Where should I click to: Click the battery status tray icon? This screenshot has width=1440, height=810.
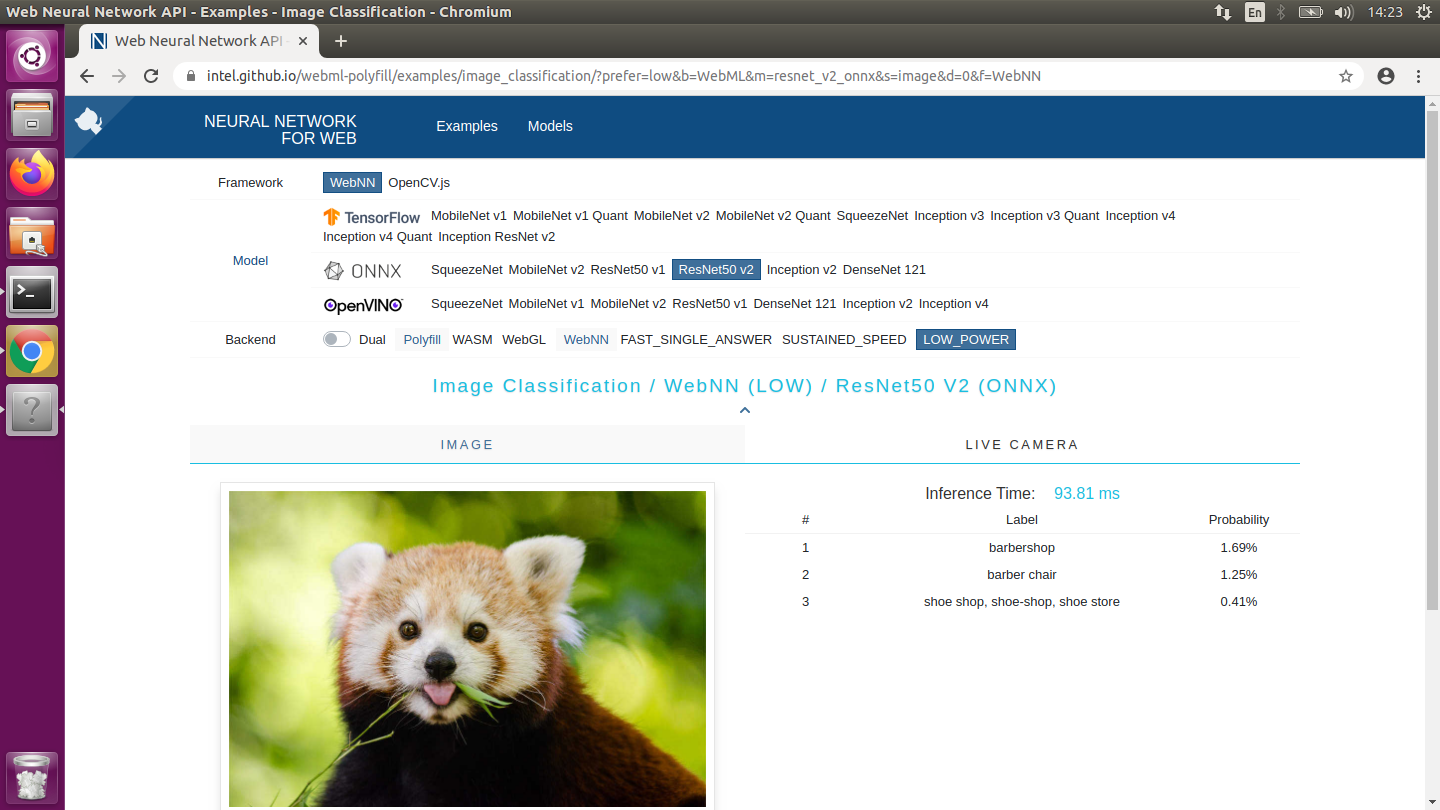coord(1310,12)
